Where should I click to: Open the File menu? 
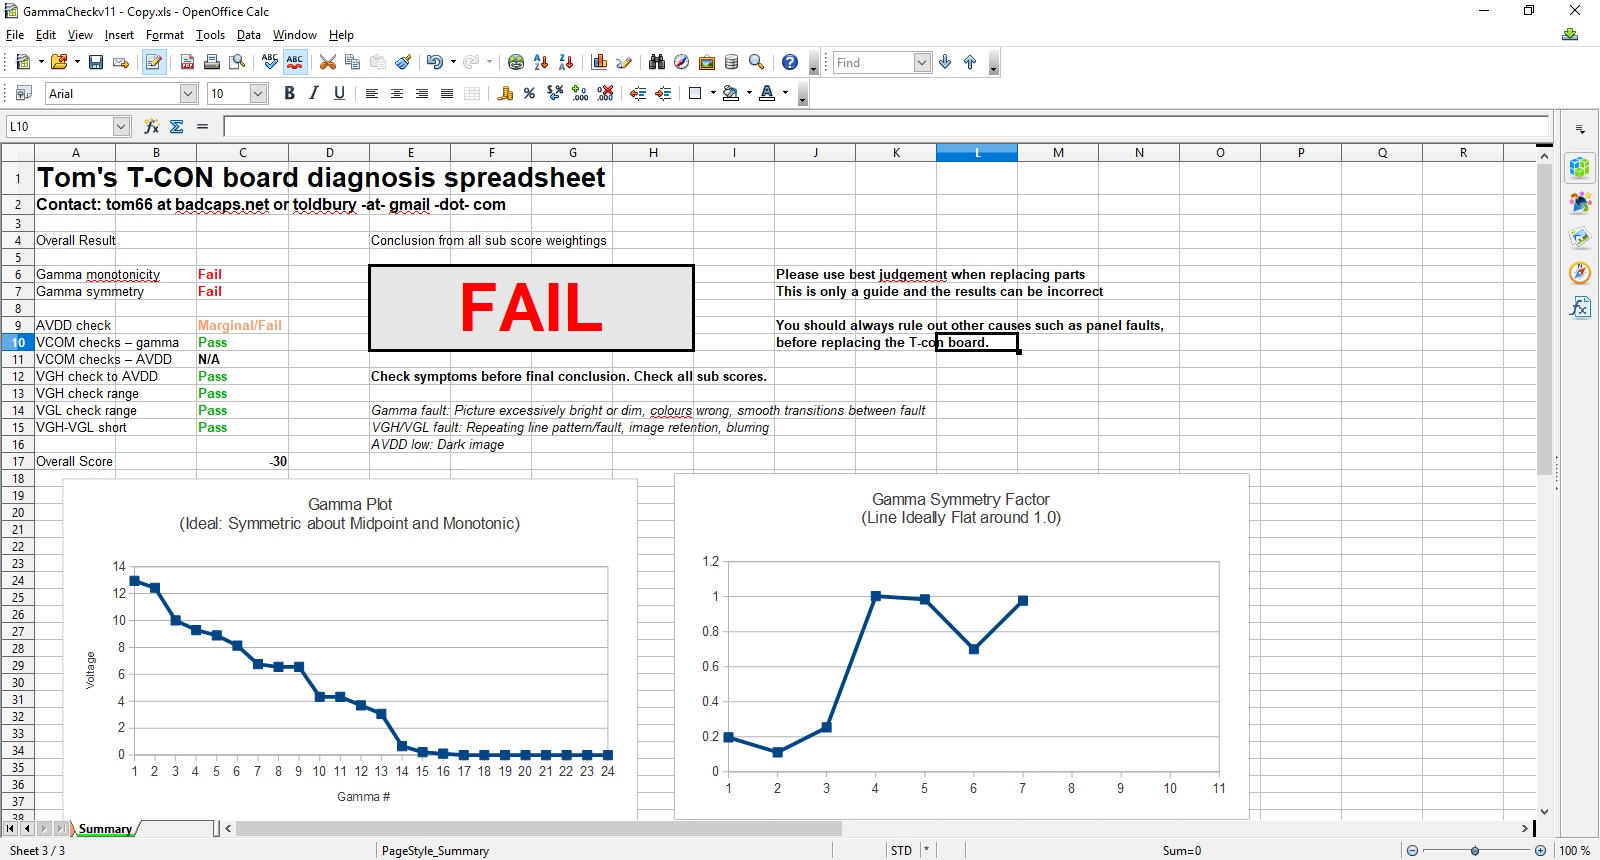click(x=15, y=35)
